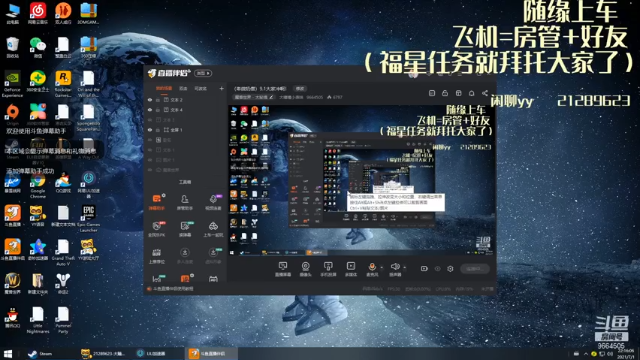Image resolution: width=640 pixels, height=360 pixels.
Task: Click the live preview canvas area
Action: (x=362, y=180)
